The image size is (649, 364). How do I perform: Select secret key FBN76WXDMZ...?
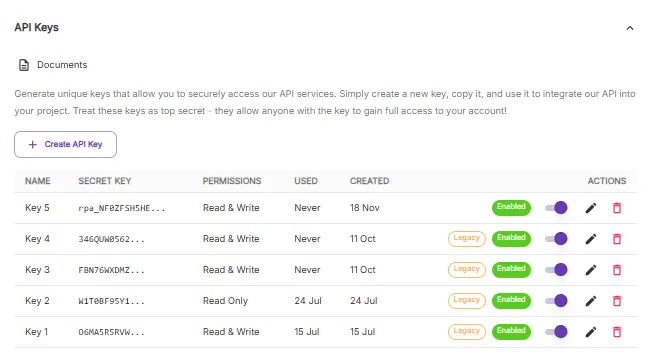coord(112,270)
